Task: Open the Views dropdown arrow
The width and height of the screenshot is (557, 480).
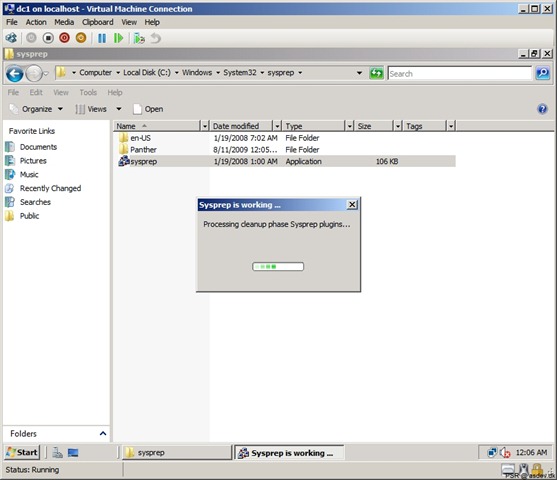Action: 119,109
